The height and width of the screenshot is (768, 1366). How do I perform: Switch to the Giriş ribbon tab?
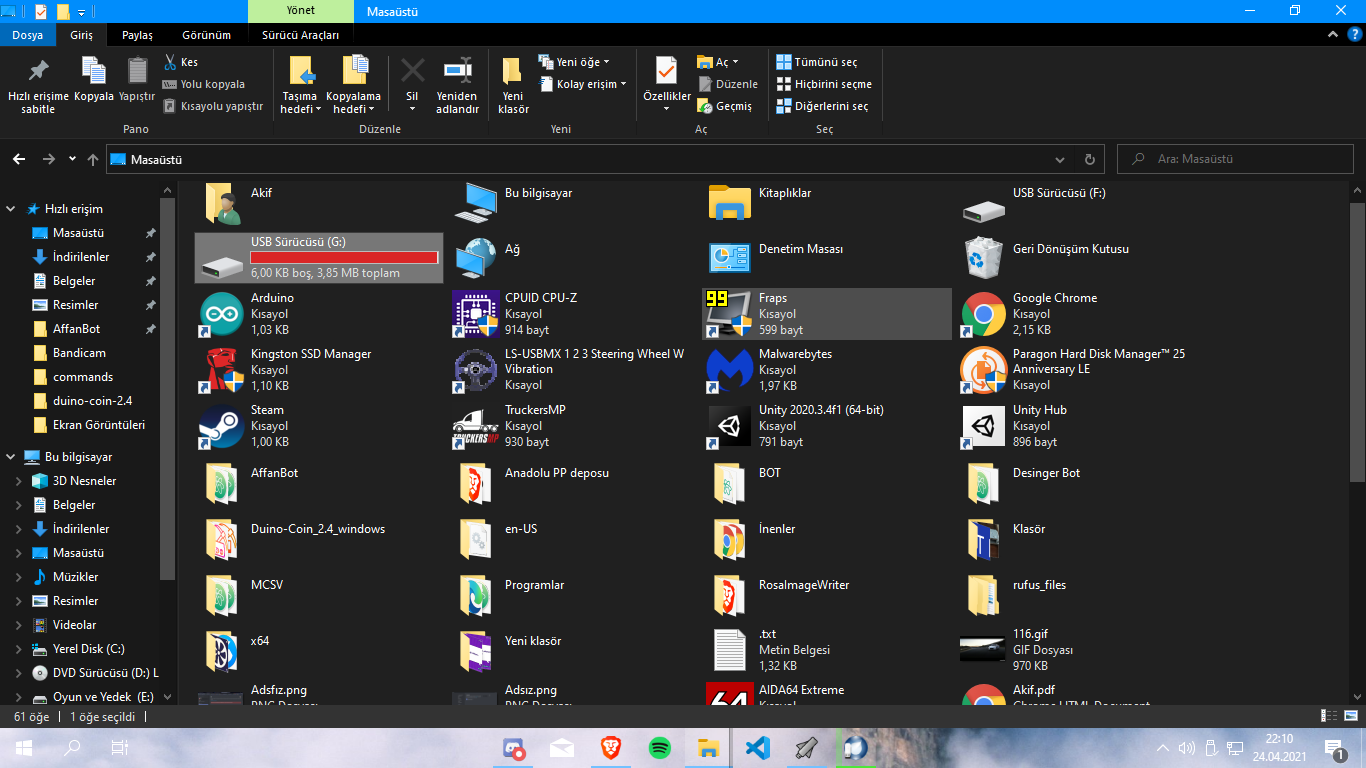point(81,35)
